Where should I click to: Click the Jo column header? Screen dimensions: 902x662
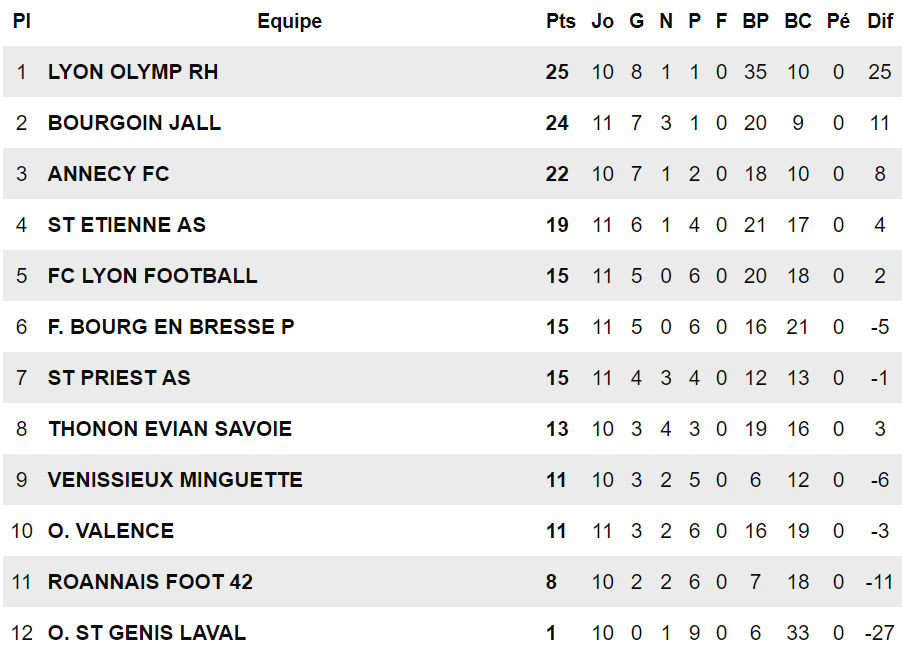602,21
